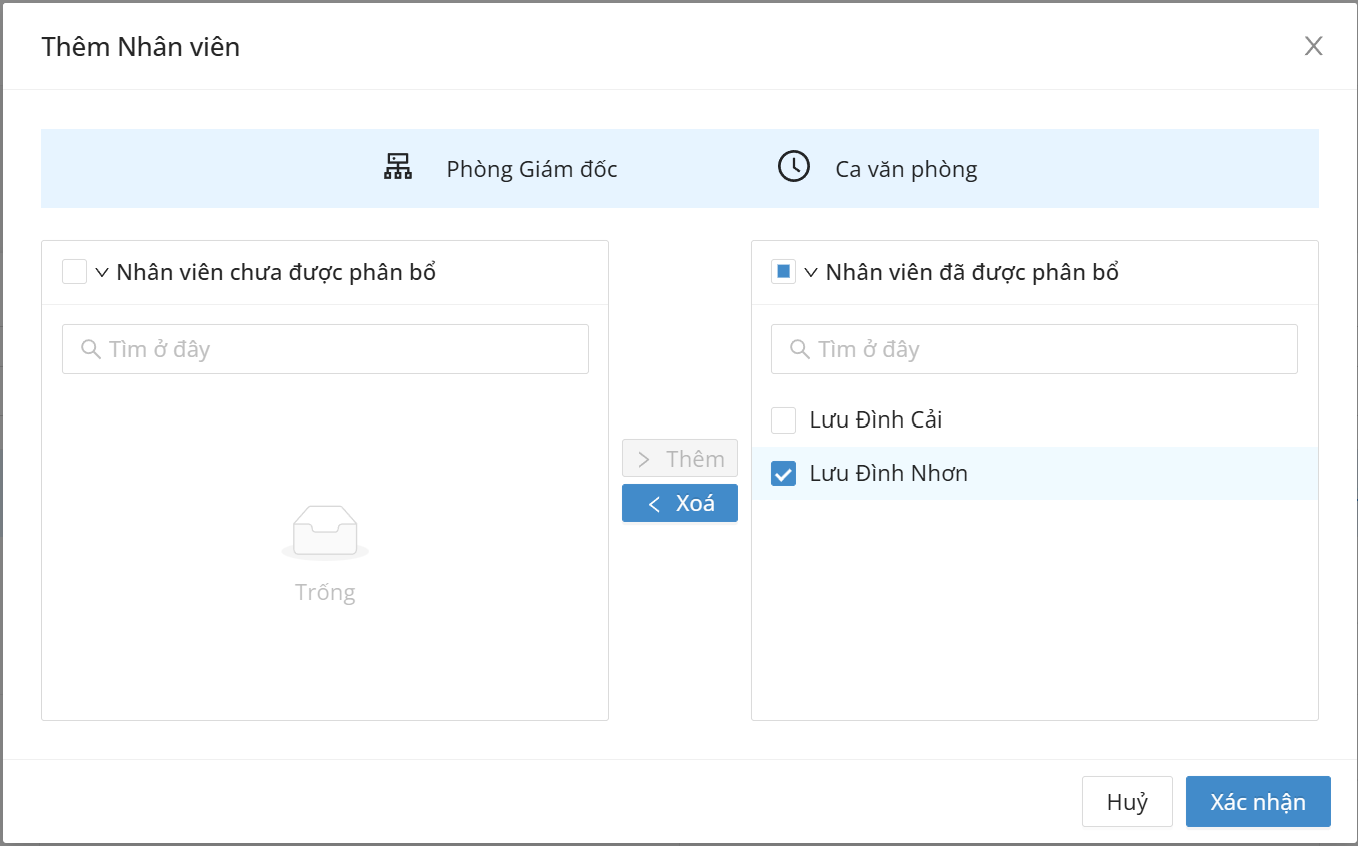Confirm with the Xác nhận button

[1257, 802]
